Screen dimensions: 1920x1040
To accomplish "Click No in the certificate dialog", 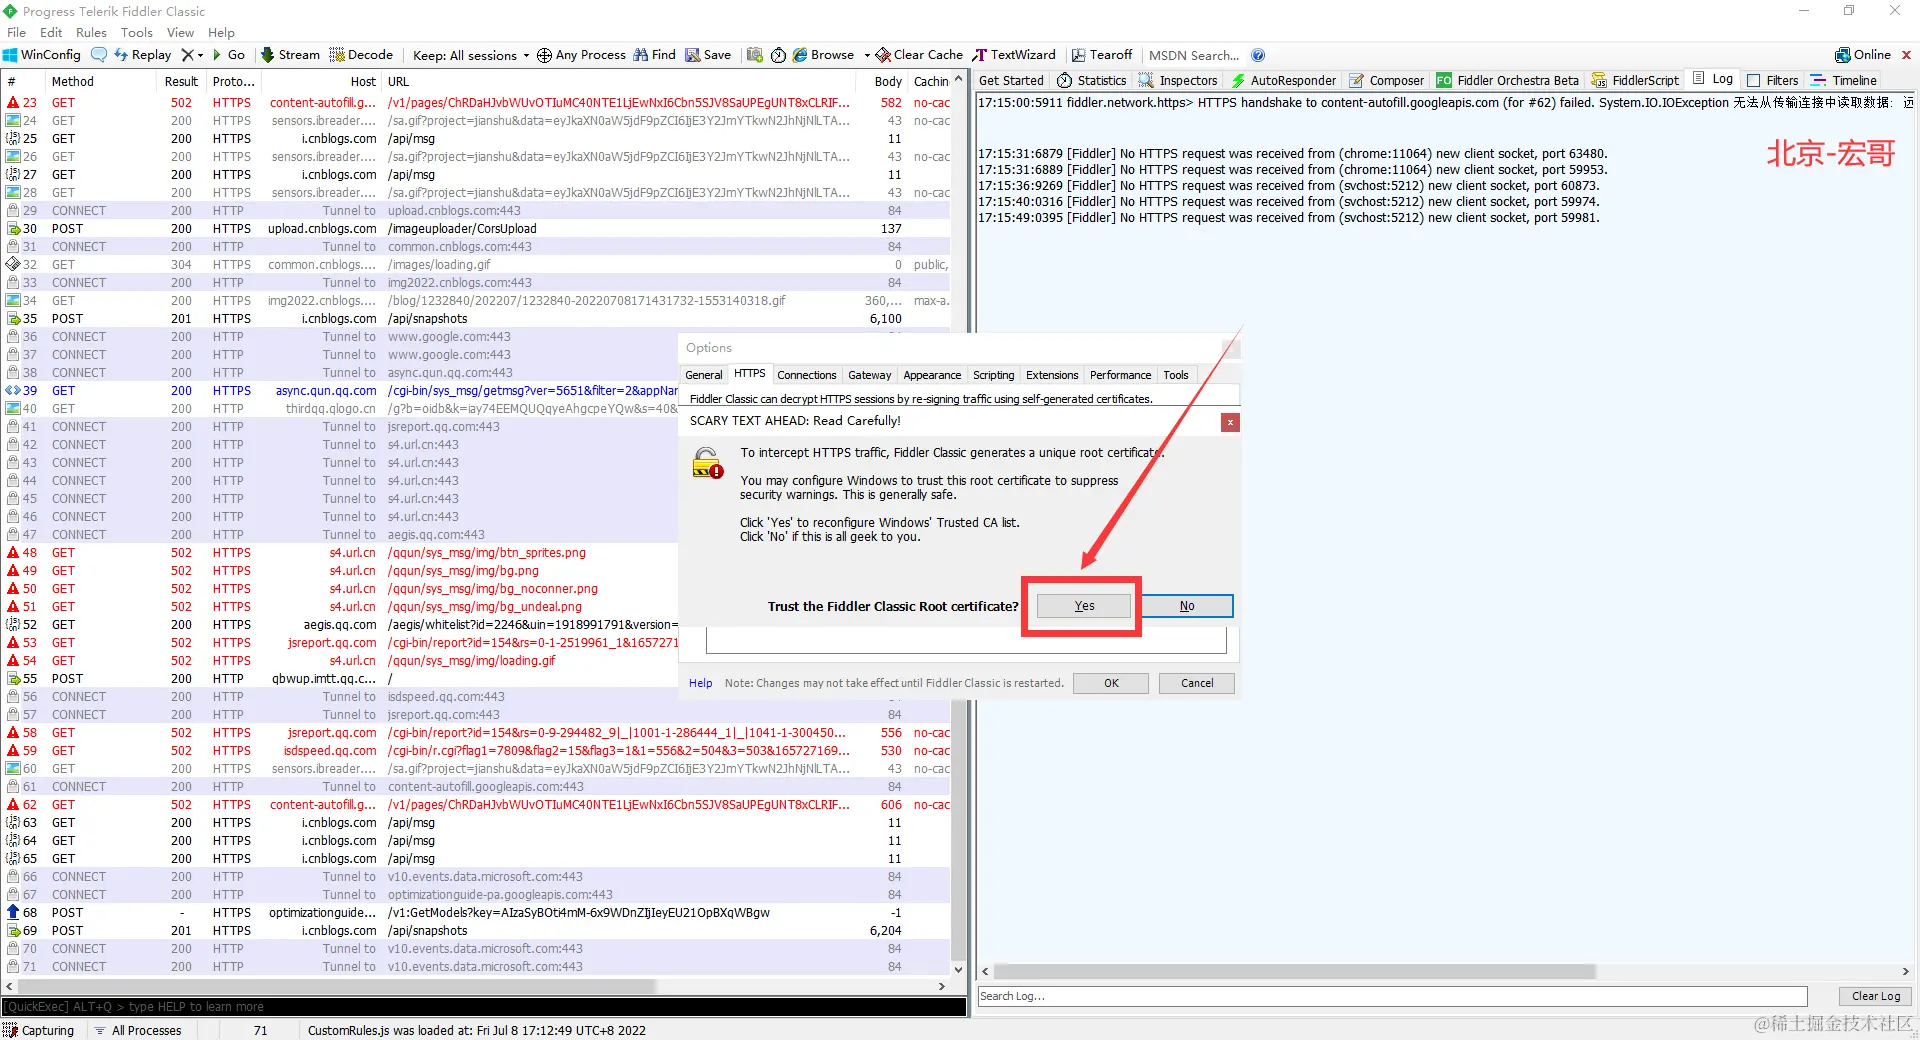I will coord(1187,606).
